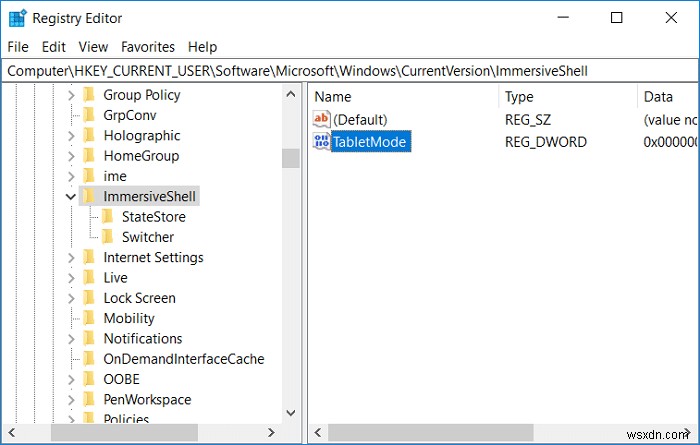Image resolution: width=700 pixels, height=445 pixels.
Task: Click the registry path address bar
Action: [x=350, y=71]
